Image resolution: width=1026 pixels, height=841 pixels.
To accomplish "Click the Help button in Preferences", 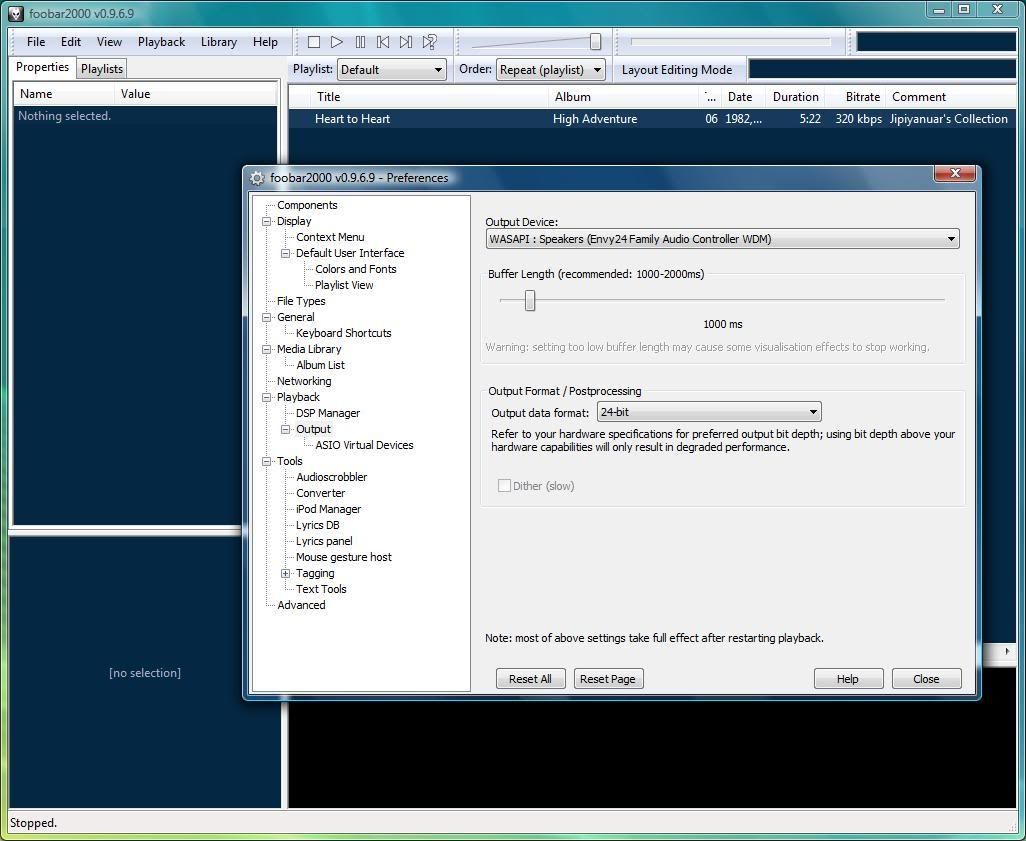I will (x=848, y=679).
